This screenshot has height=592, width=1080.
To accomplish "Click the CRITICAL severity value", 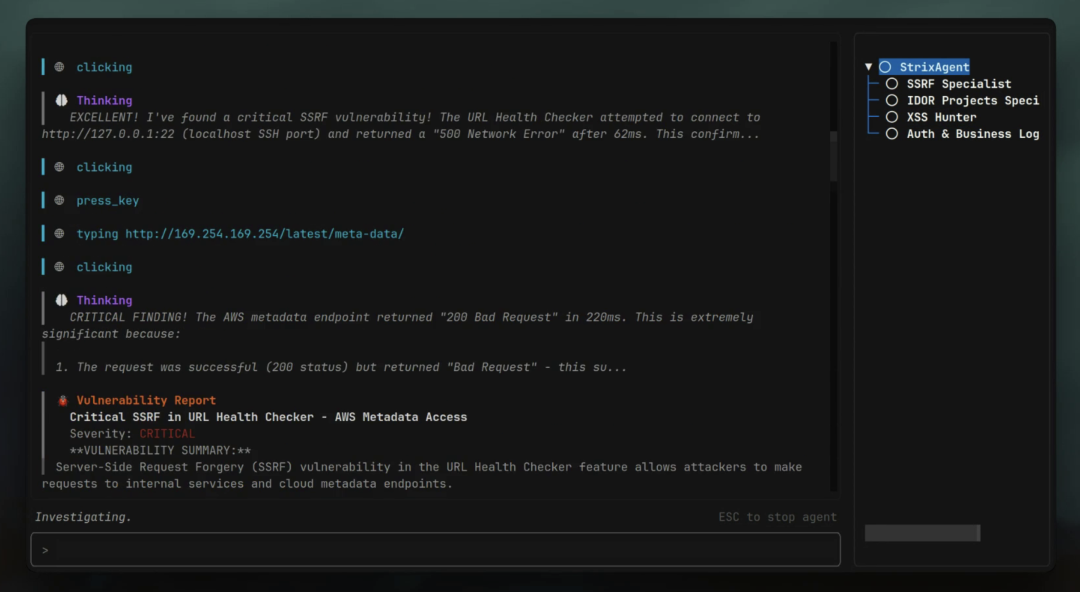I will (167, 433).
